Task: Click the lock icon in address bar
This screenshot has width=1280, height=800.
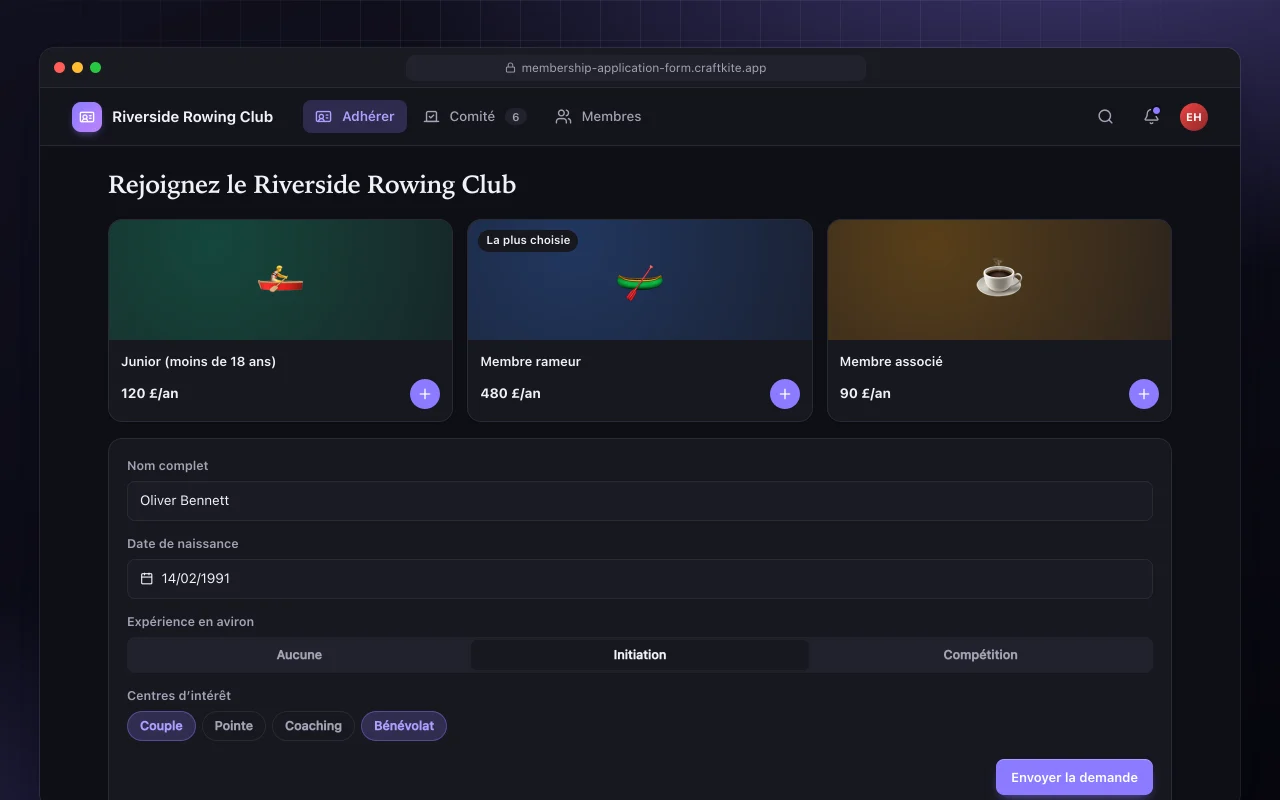Action: coord(510,68)
